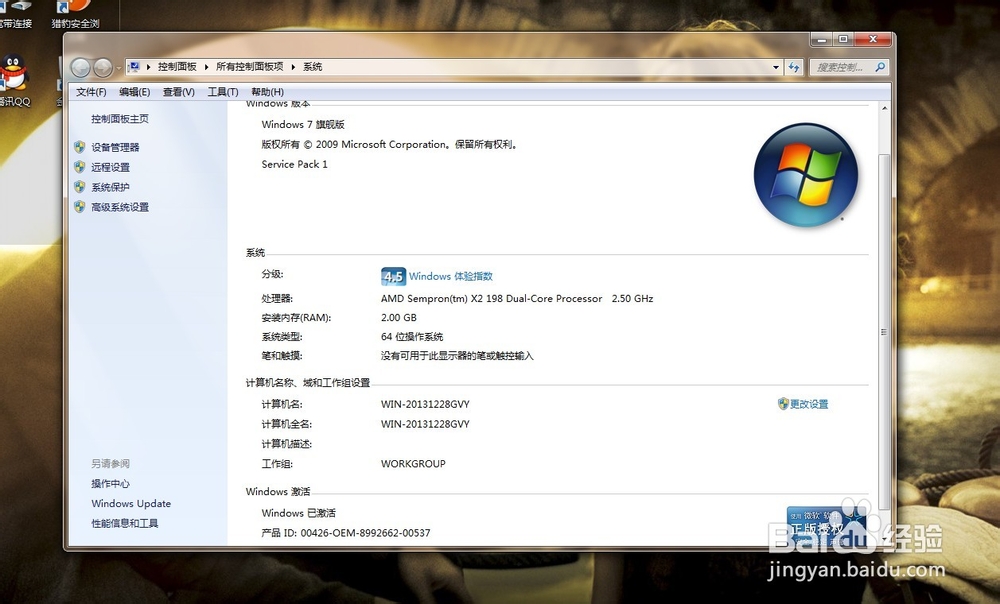1000x604 pixels.
Task: Select WIN-20131228GVY in 计算机全名 row
Action: click(425, 424)
